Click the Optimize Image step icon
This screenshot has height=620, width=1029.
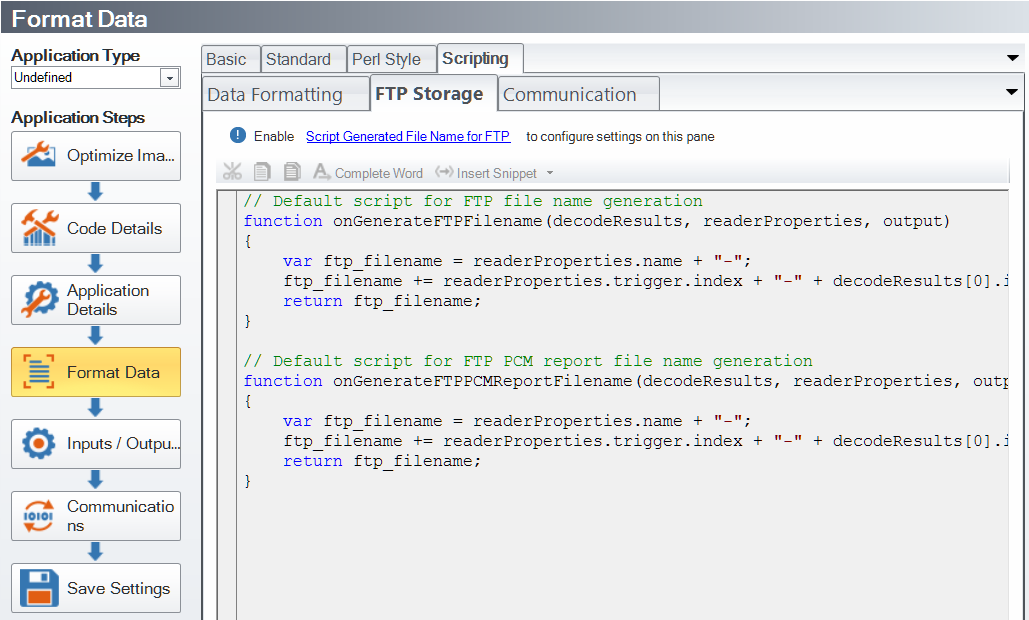(39, 155)
